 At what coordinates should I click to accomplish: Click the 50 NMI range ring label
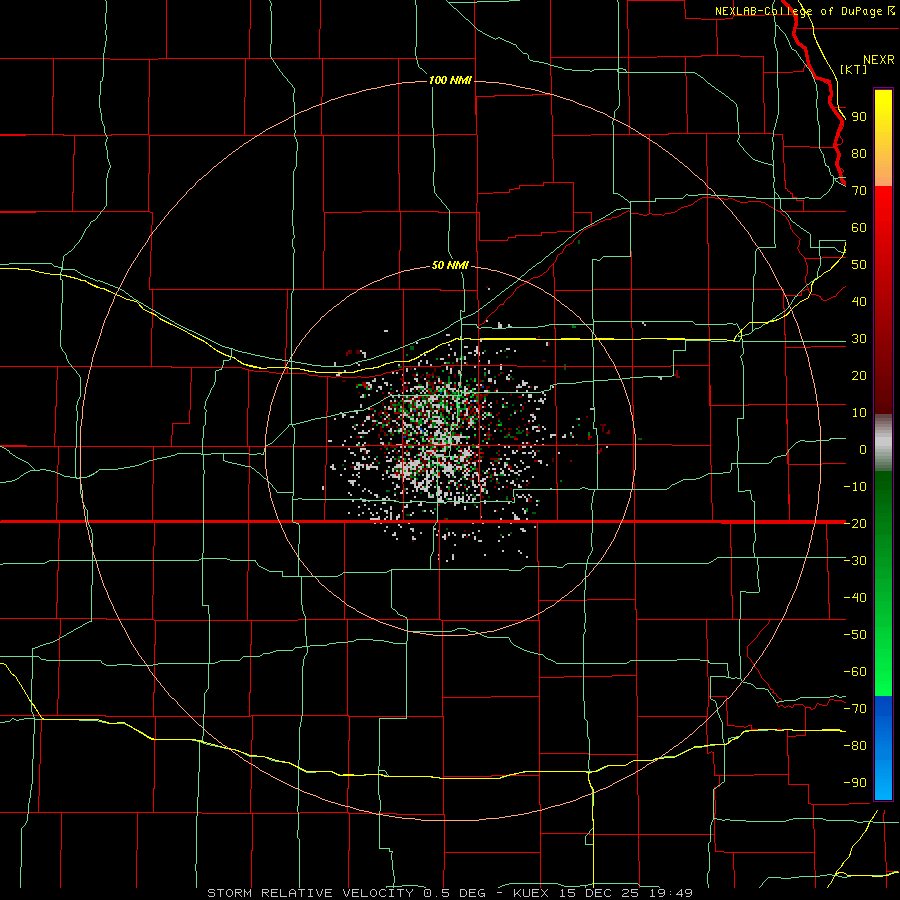tap(450, 265)
